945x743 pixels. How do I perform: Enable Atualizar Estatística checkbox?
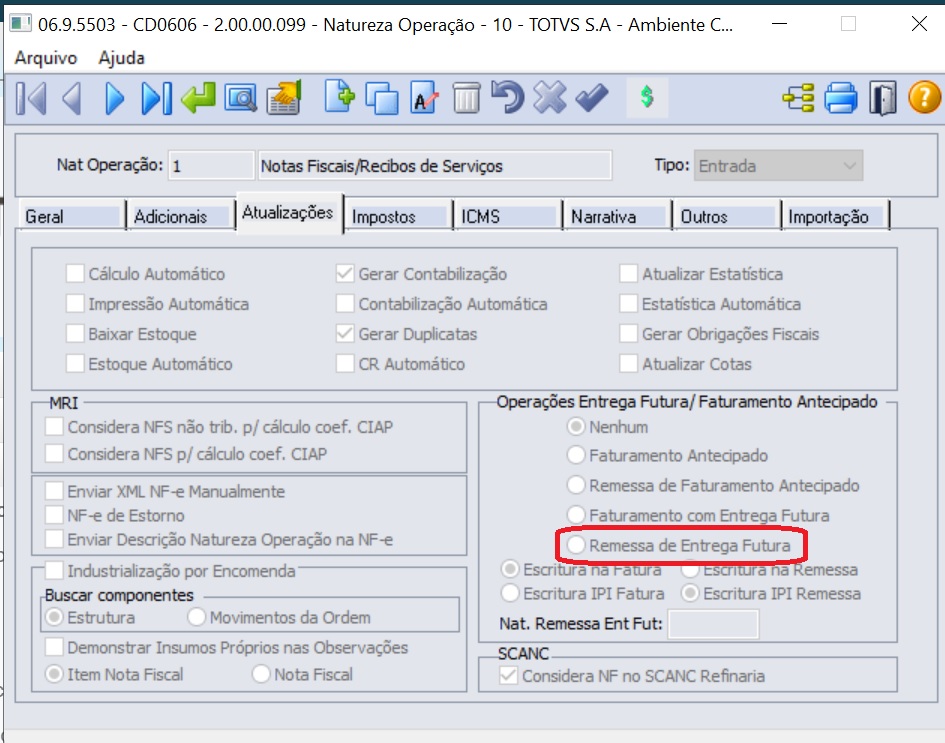coord(628,274)
